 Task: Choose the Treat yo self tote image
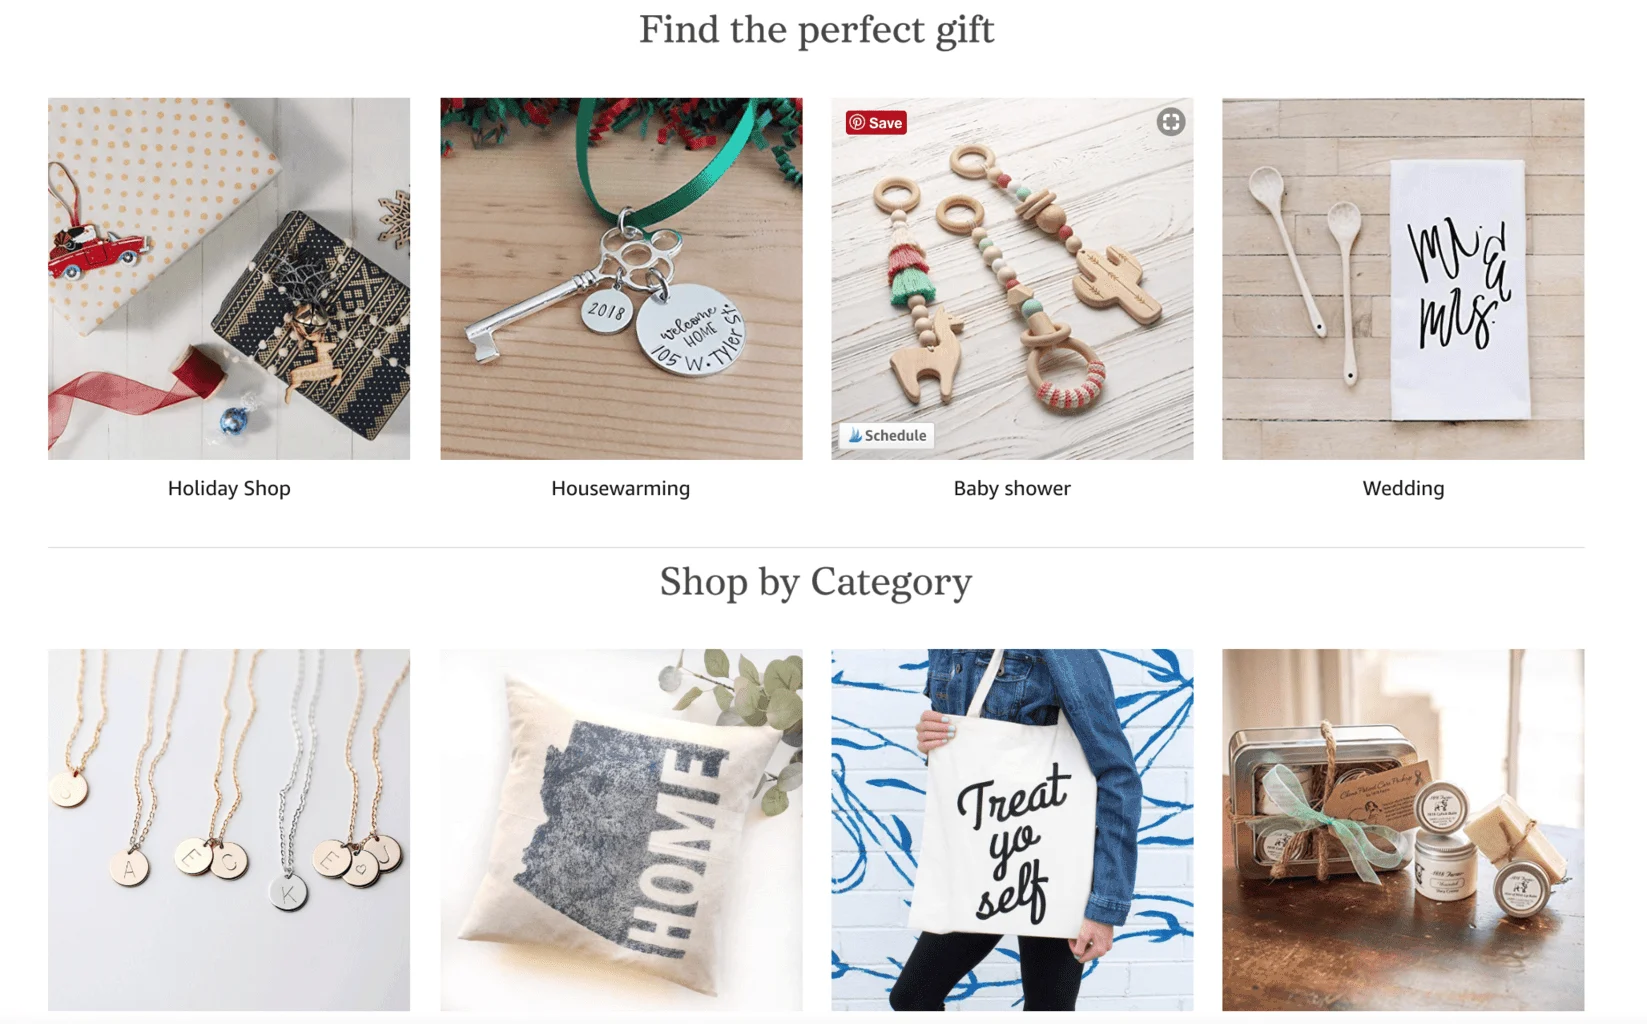tap(1012, 830)
